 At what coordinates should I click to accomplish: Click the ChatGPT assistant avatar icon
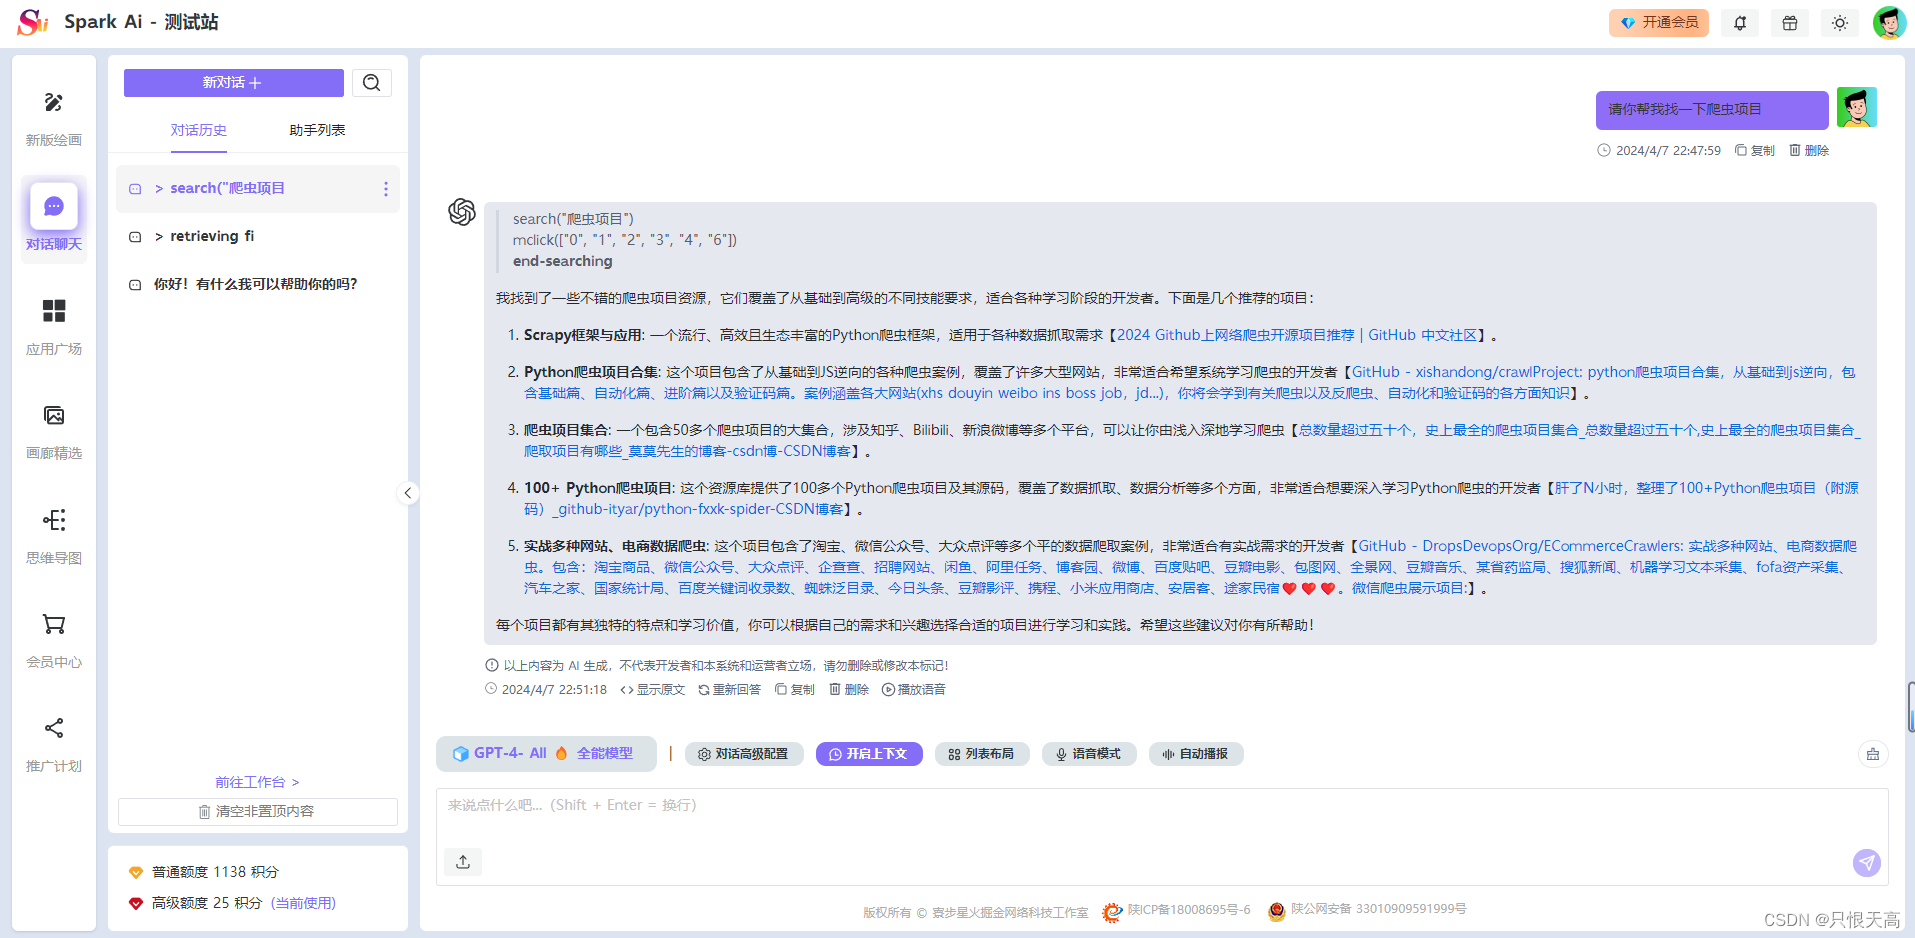[462, 212]
